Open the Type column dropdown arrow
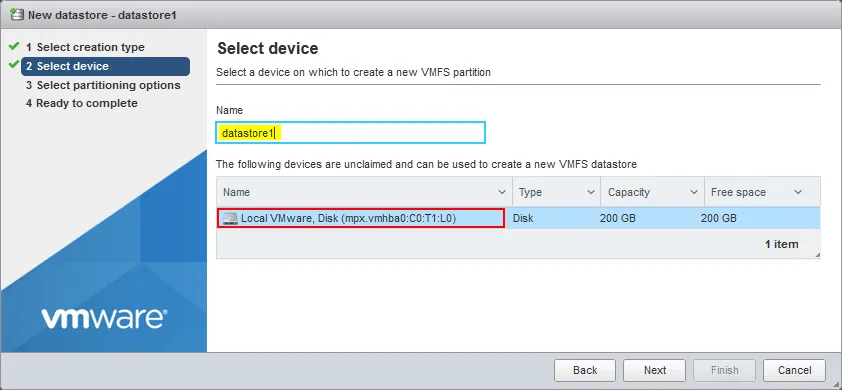Screen dimensions: 842x390 point(591,192)
